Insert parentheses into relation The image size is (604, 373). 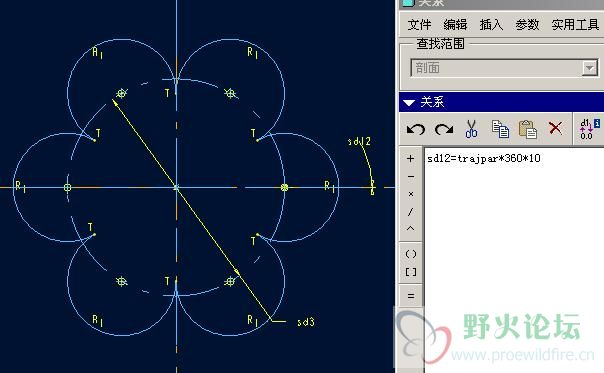point(411,254)
